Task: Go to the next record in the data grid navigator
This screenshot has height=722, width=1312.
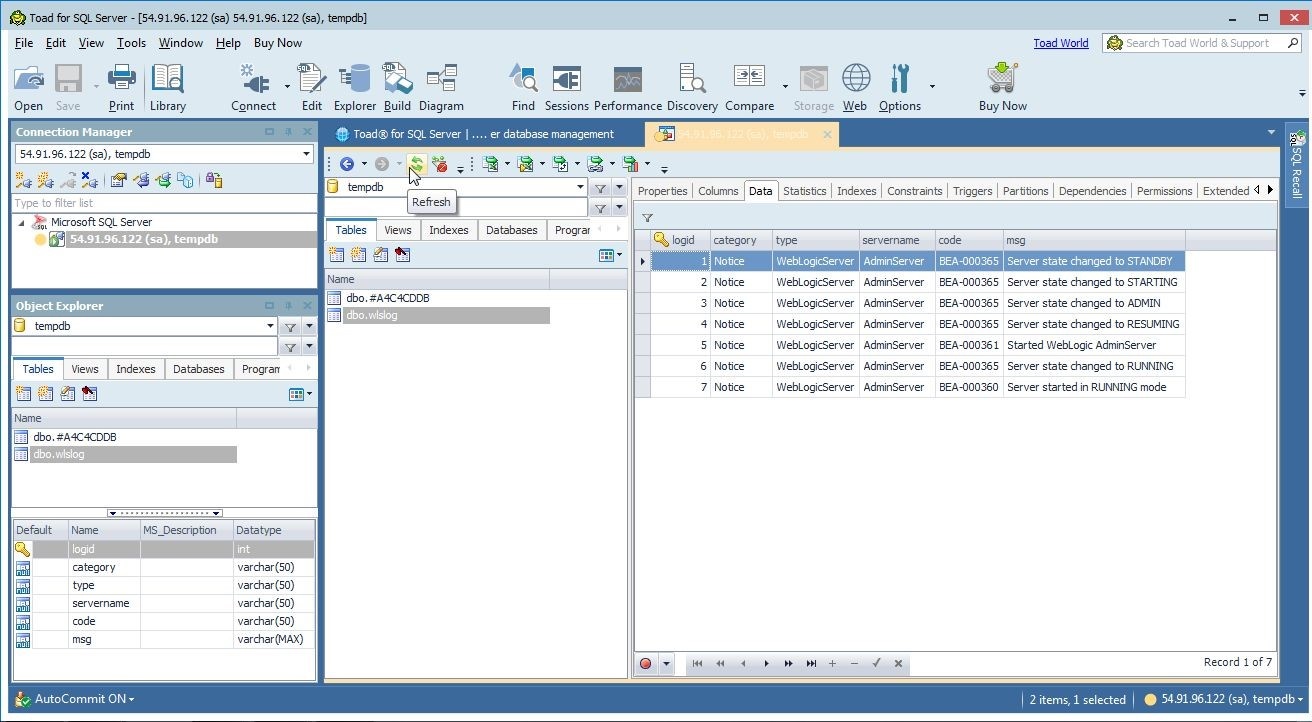Action: 766,663
